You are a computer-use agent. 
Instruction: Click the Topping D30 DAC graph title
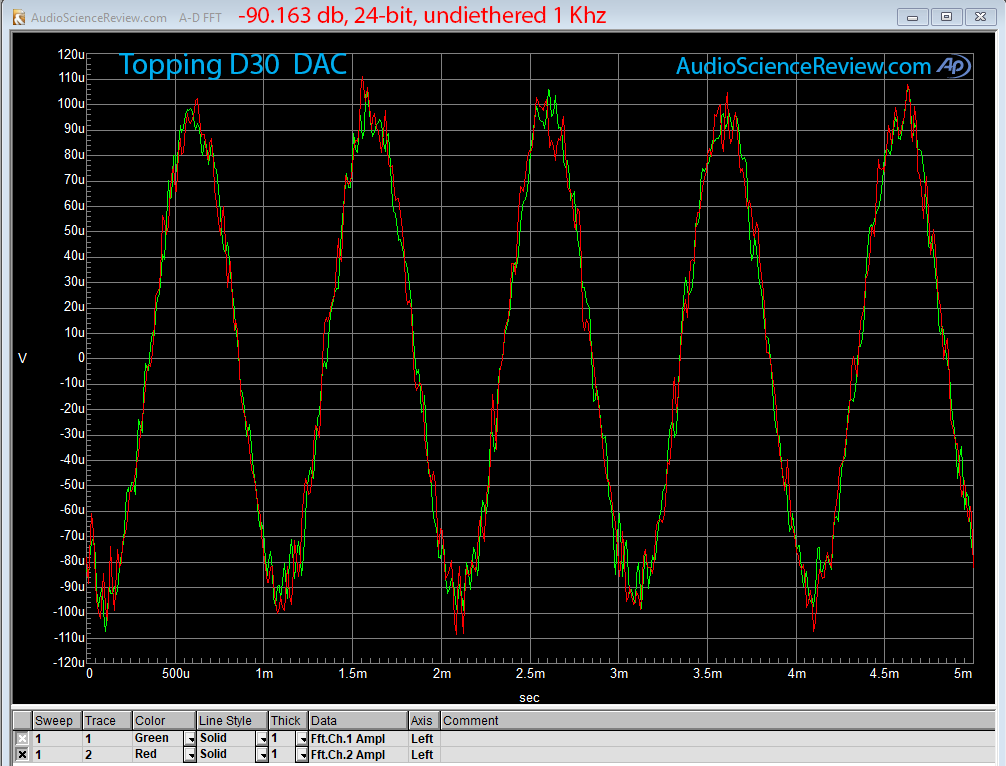click(233, 65)
